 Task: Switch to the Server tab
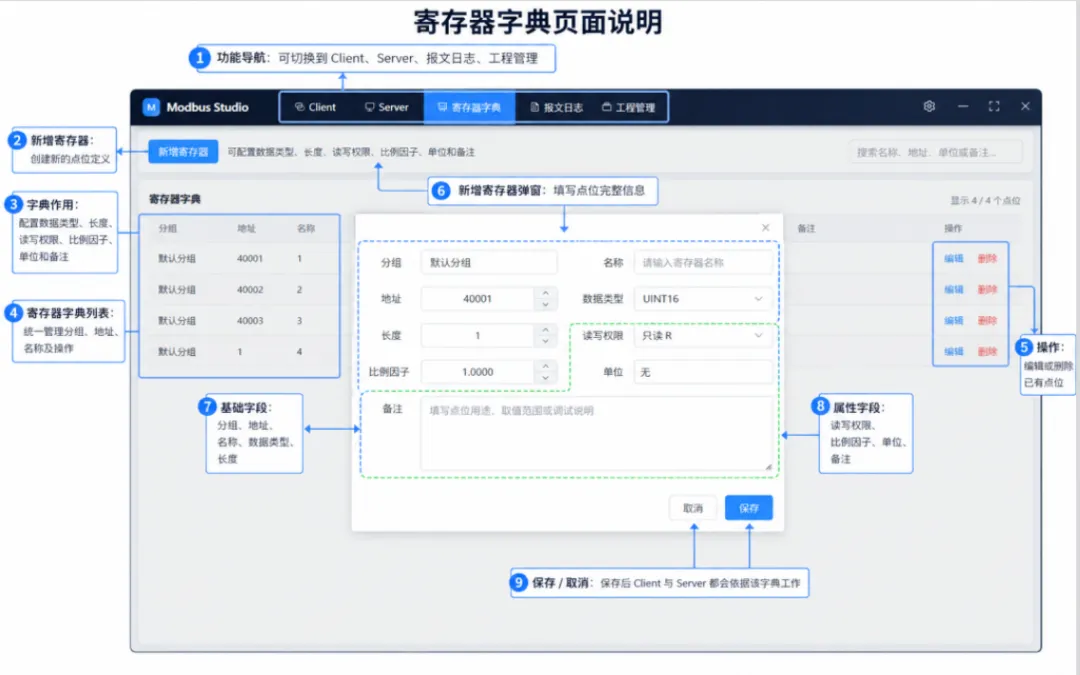coord(386,107)
